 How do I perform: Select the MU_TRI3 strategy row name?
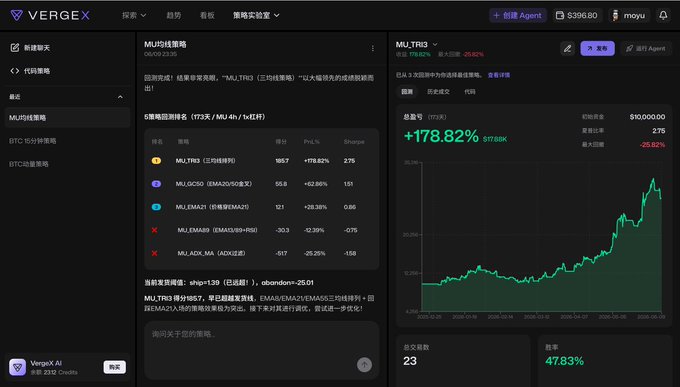pos(205,161)
